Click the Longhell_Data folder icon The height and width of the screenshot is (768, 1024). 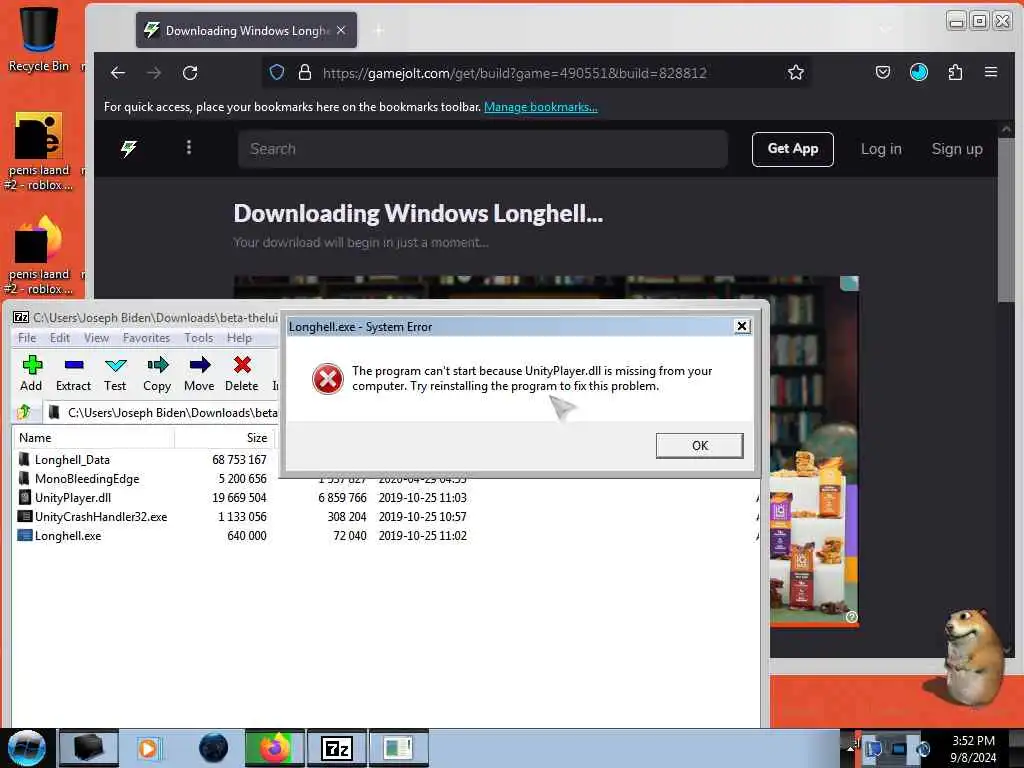pyautogui.click(x=25, y=460)
